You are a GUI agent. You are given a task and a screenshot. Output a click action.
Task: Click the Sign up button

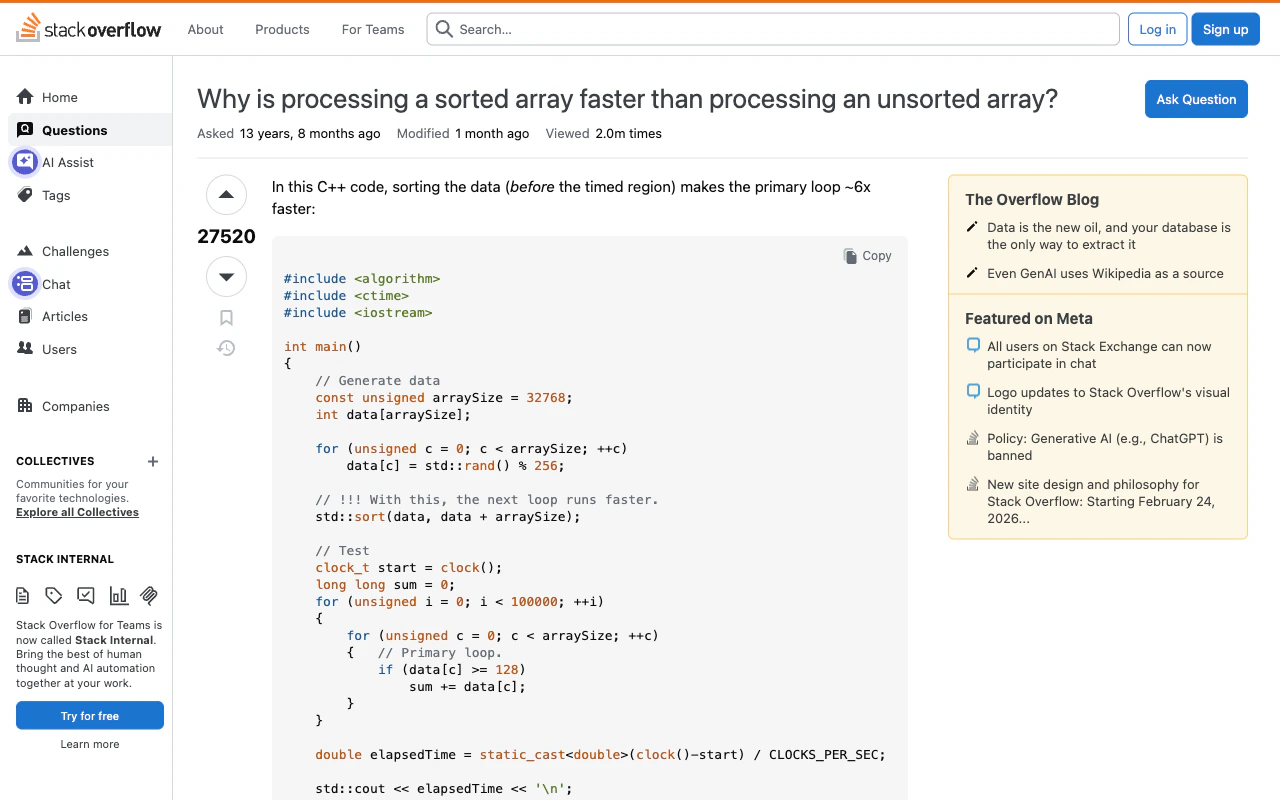point(1225,29)
